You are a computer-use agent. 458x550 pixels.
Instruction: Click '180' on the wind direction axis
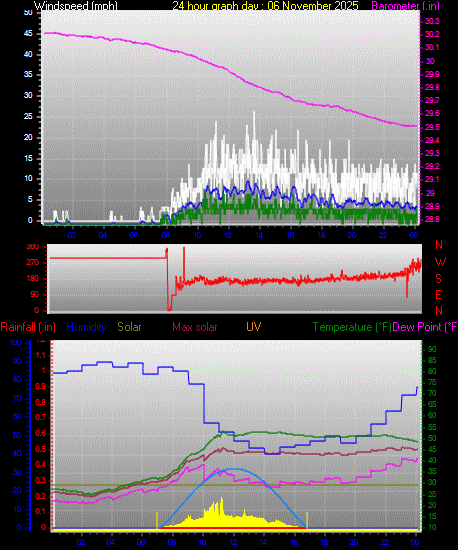pyautogui.click(x=33, y=279)
